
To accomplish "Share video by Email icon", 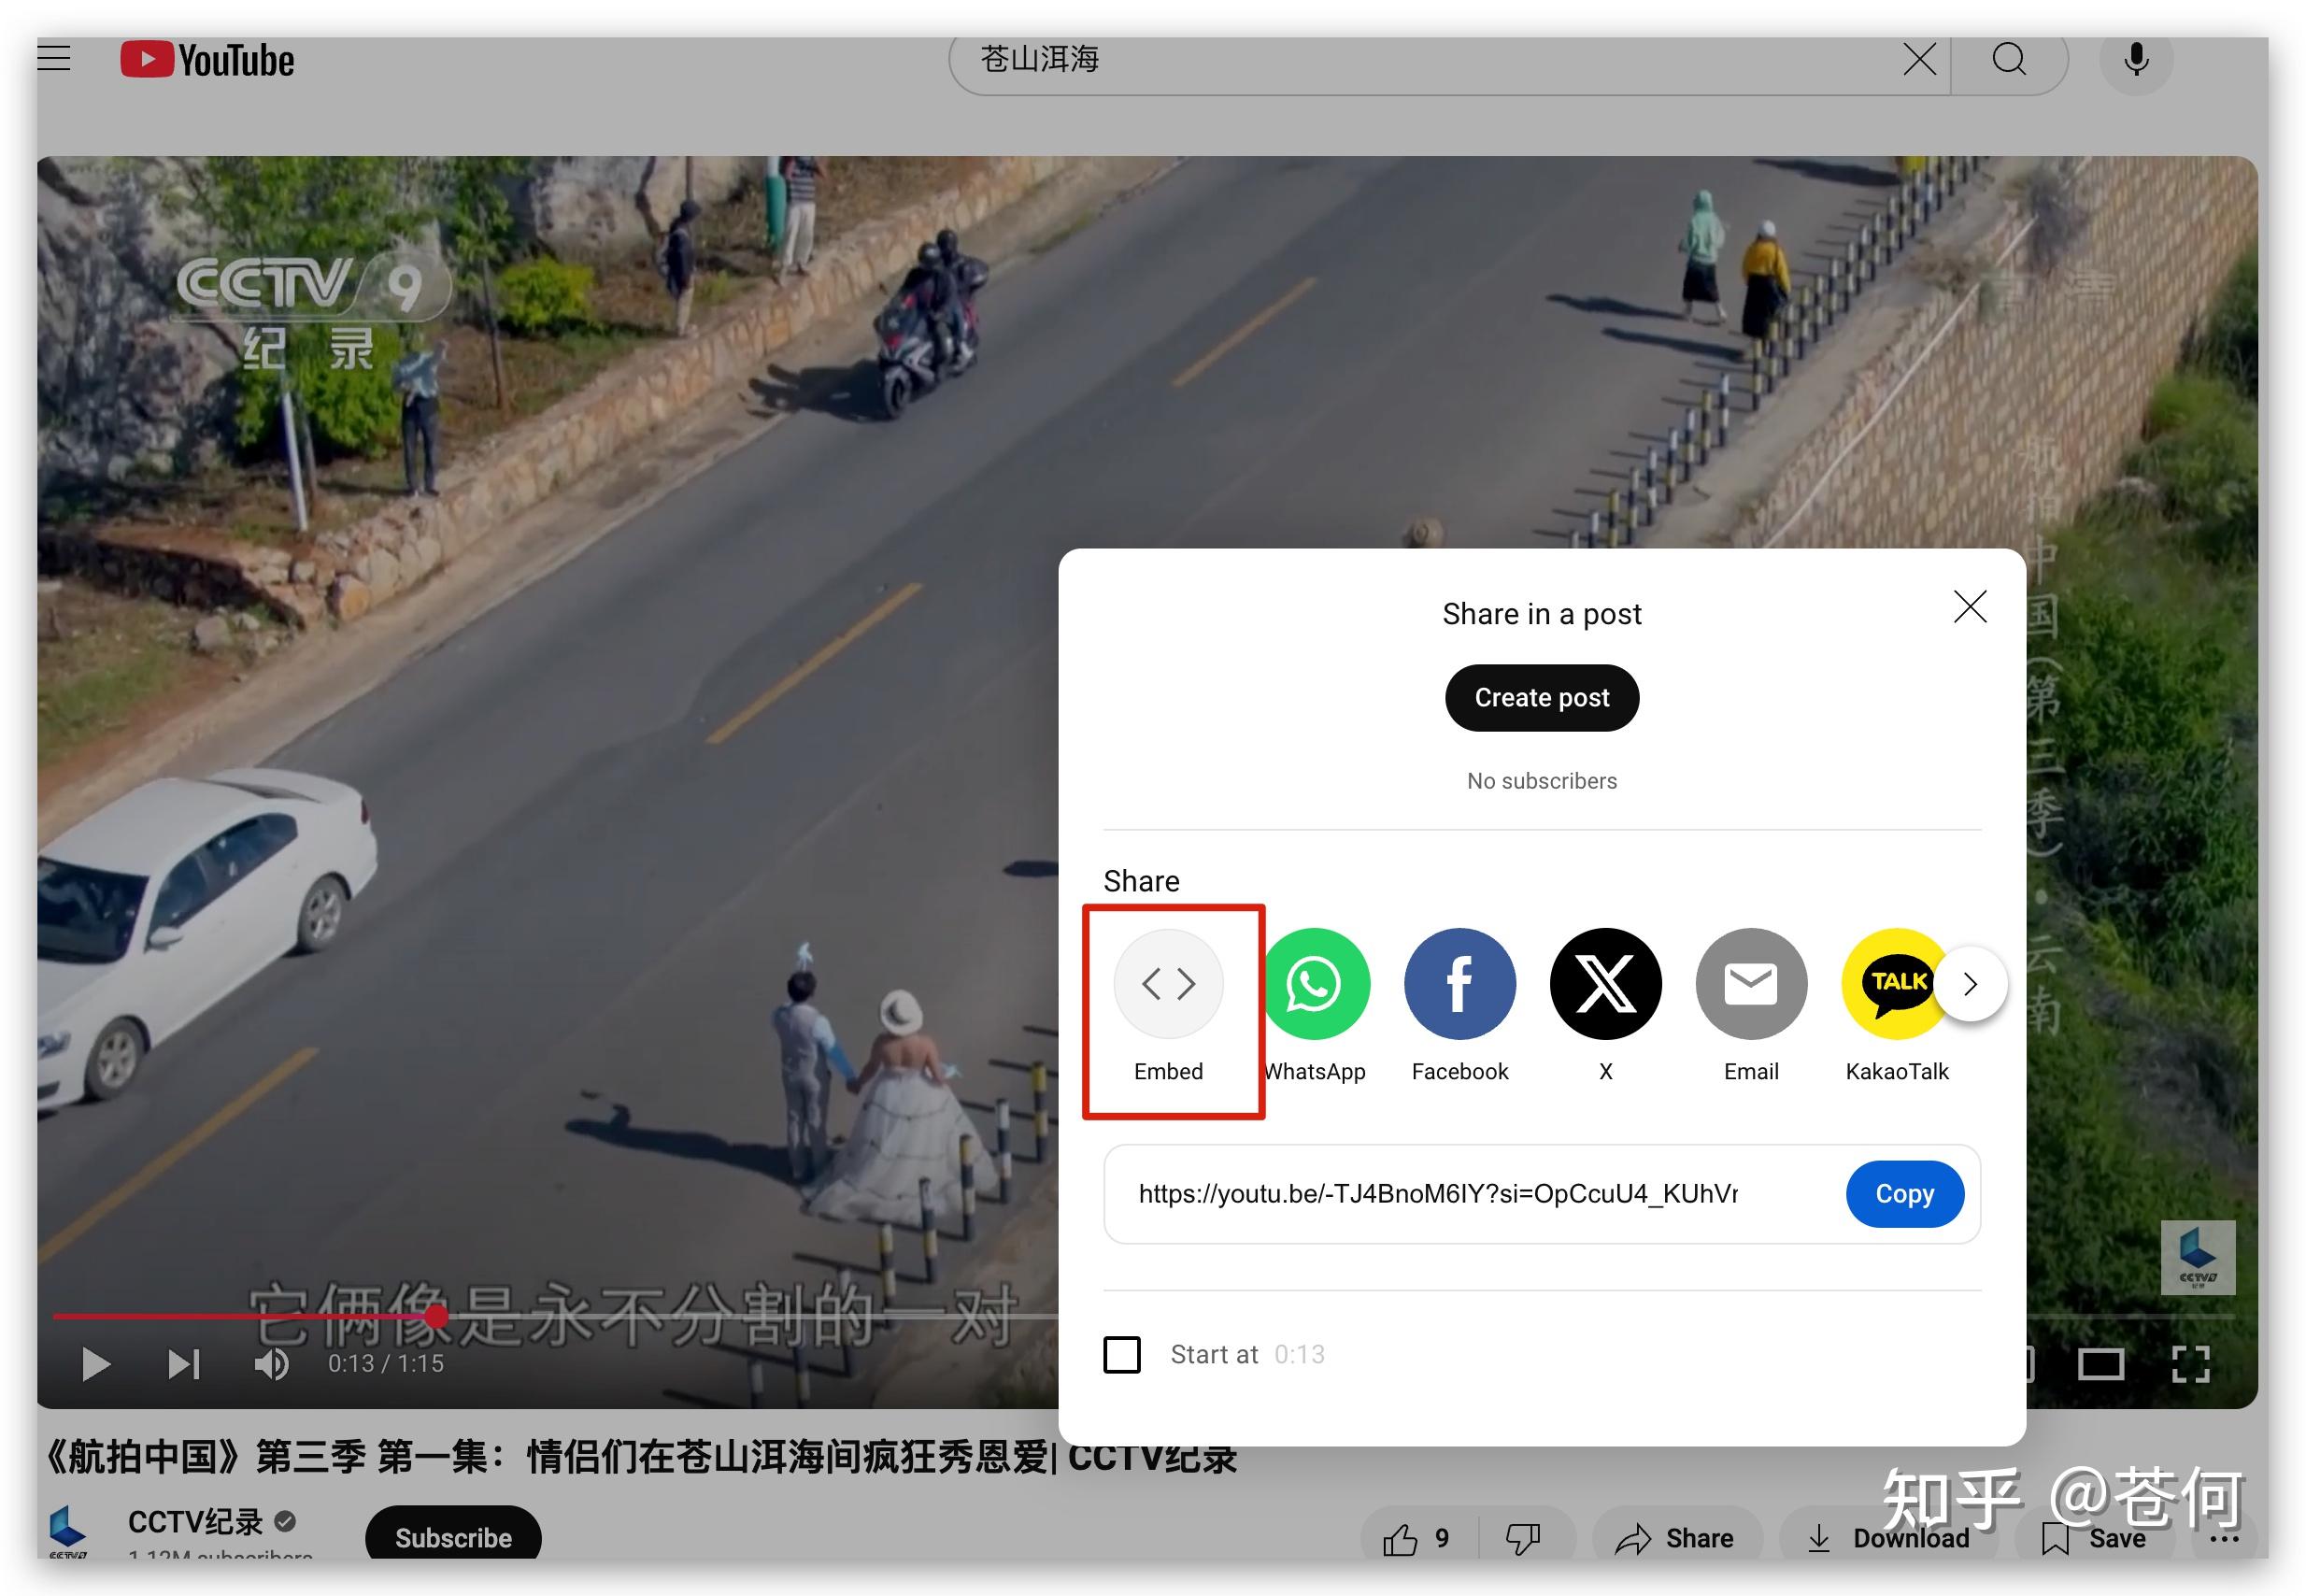I will [1751, 983].
